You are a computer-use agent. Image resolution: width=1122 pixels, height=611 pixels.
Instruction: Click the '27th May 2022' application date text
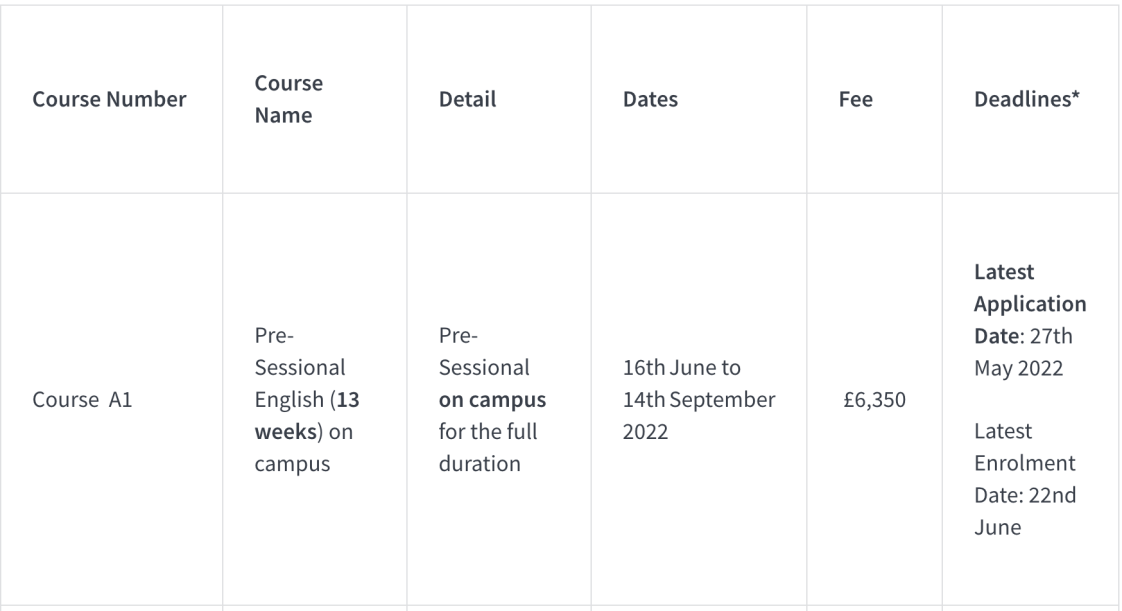point(1023,351)
